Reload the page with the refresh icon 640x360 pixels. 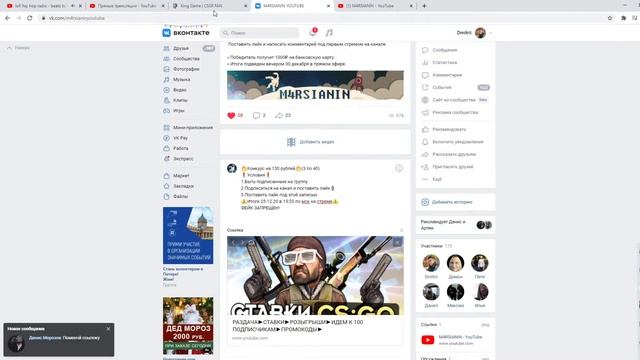(x=30, y=18)
